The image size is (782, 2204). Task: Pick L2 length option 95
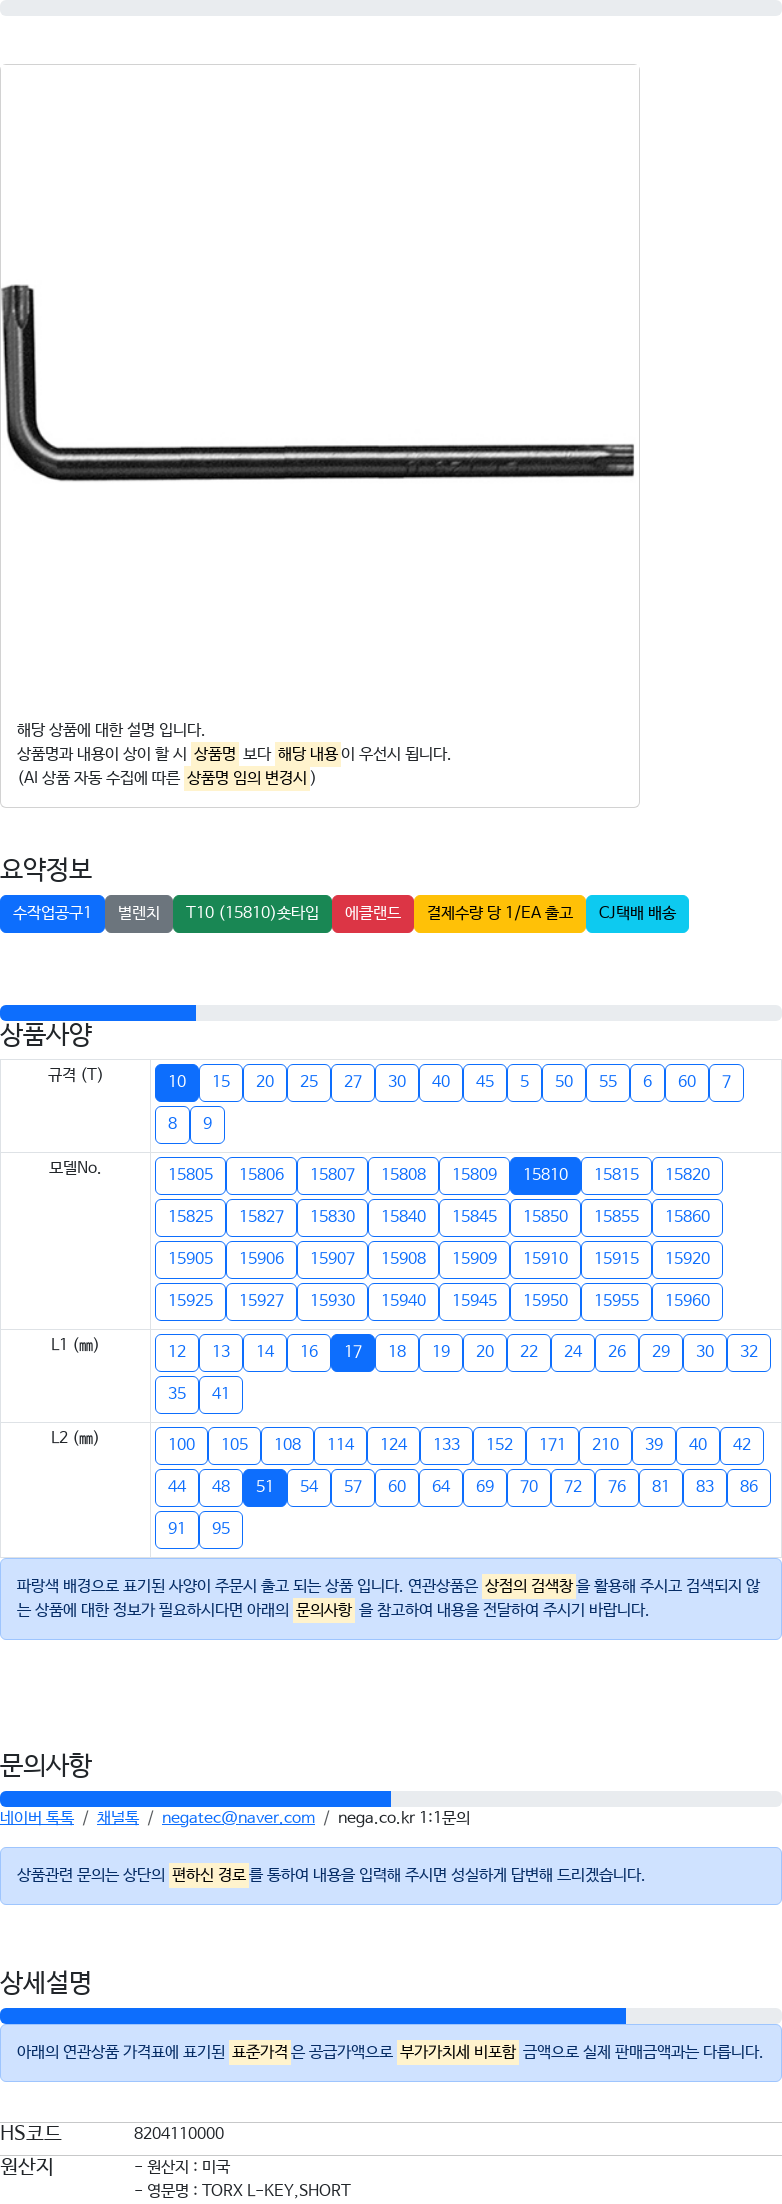pos(221,1529)
